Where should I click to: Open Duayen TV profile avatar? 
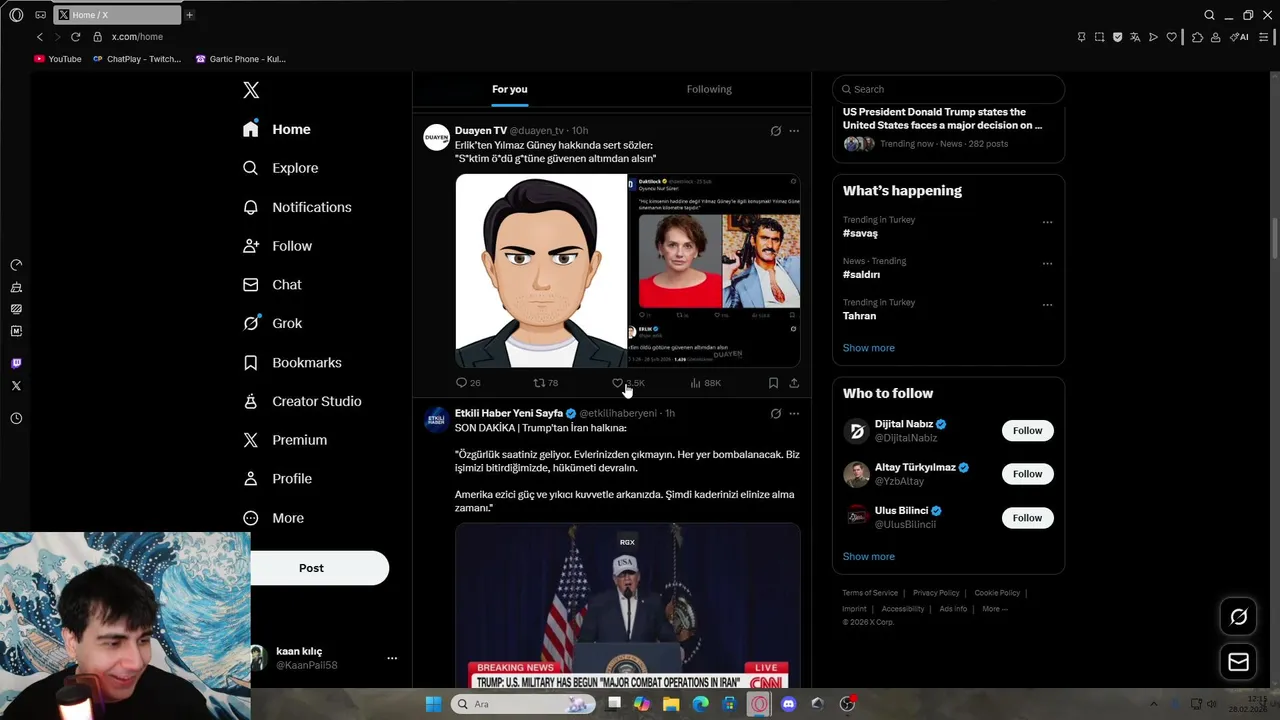pyautogui.click(x=436, y=138)
